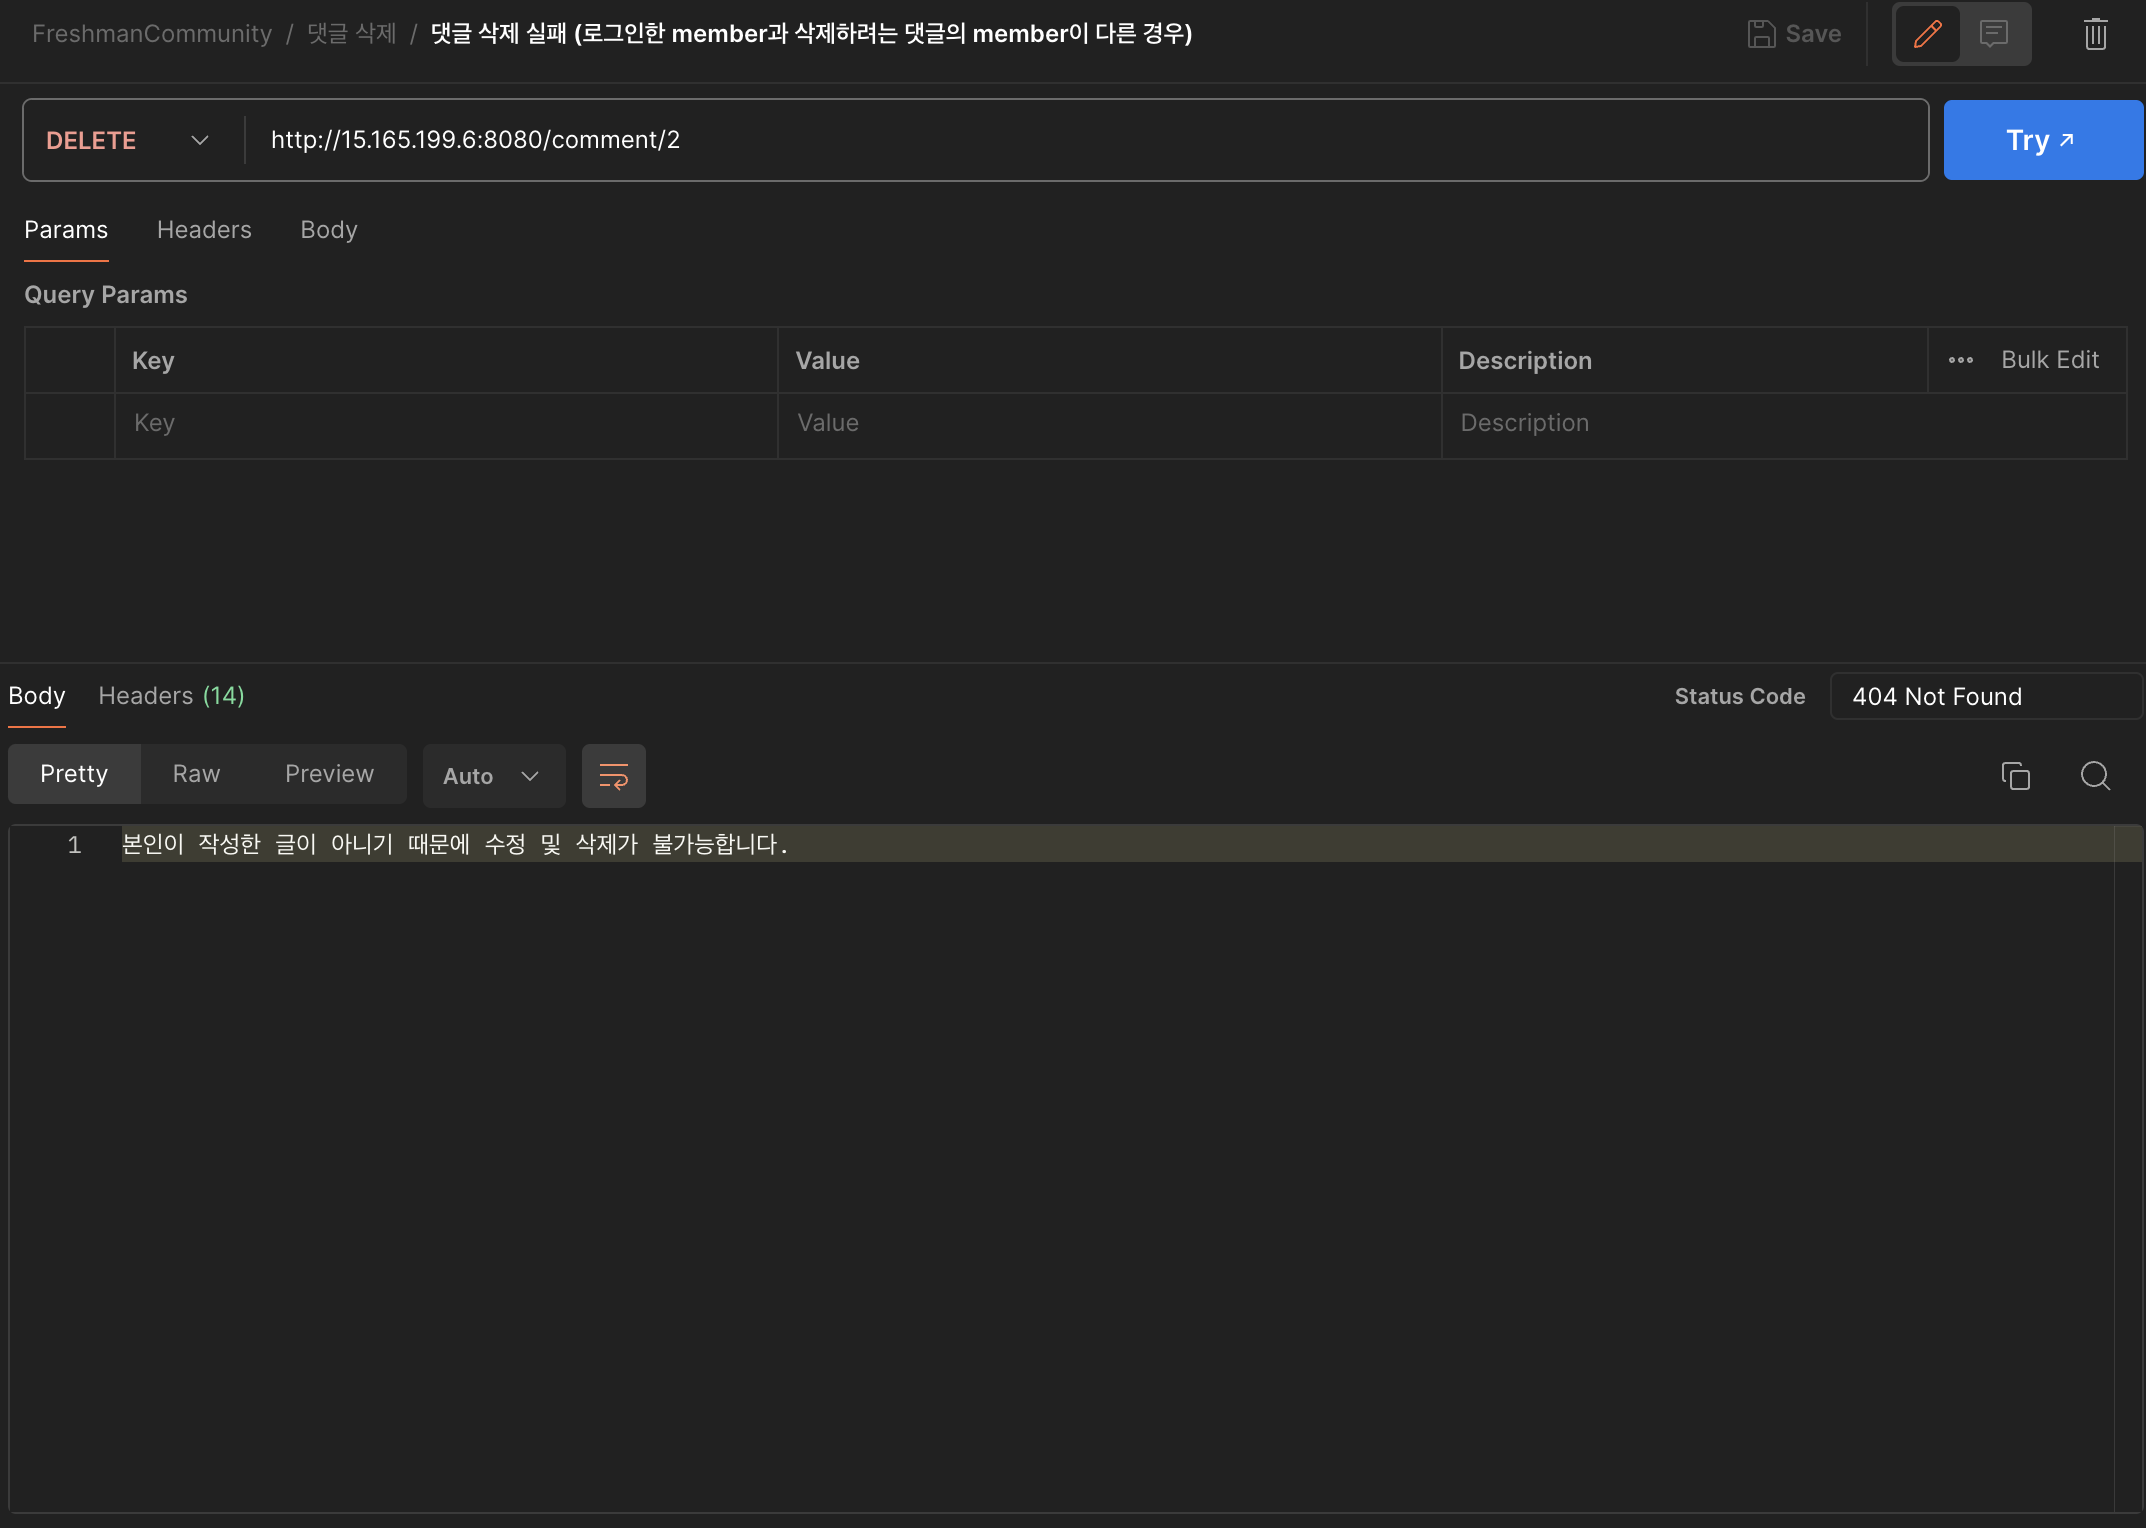This screenshot has width=2146, height=1528.
Task: Click the request URL input field
Action: tap(1085, 140)
